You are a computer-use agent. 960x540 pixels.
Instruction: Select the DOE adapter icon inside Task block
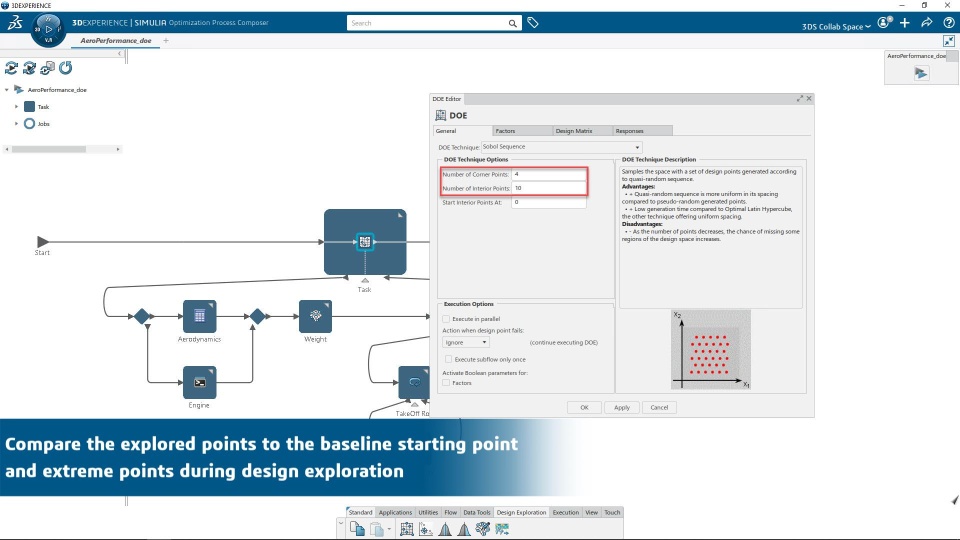click(x=365, y=242)
